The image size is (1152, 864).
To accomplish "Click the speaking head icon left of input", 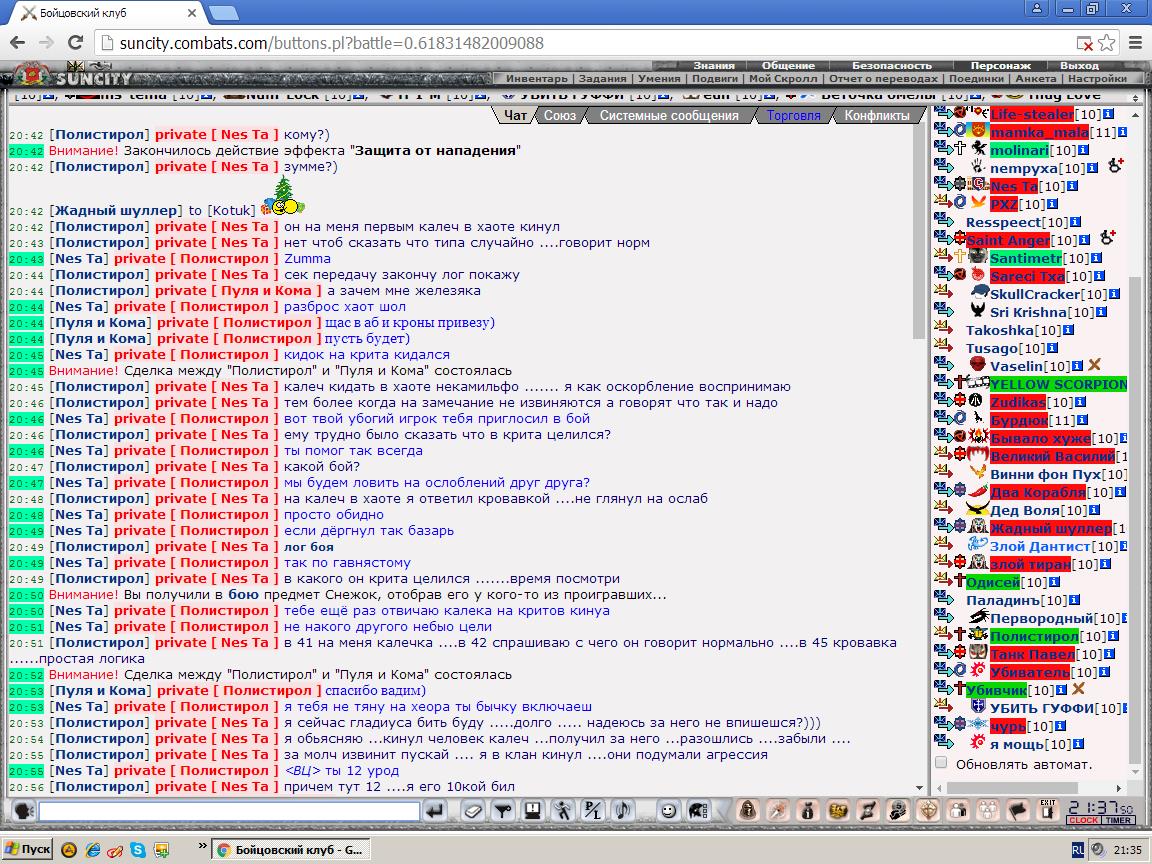I will (24, 810).
